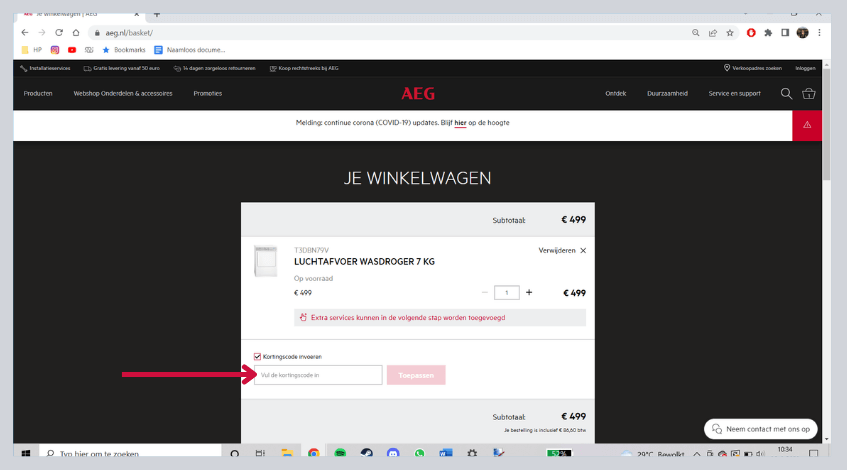Open Settings gear from the taskbar

[472, 453]
